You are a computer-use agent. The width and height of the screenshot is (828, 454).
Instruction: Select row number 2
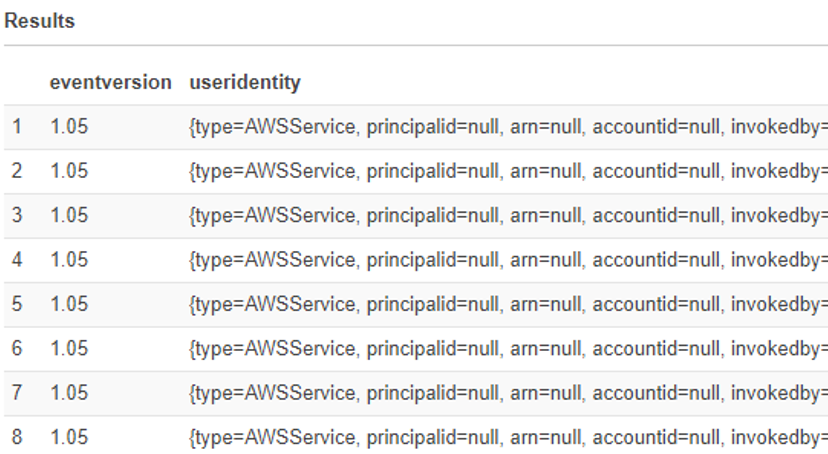coord(17,171)
